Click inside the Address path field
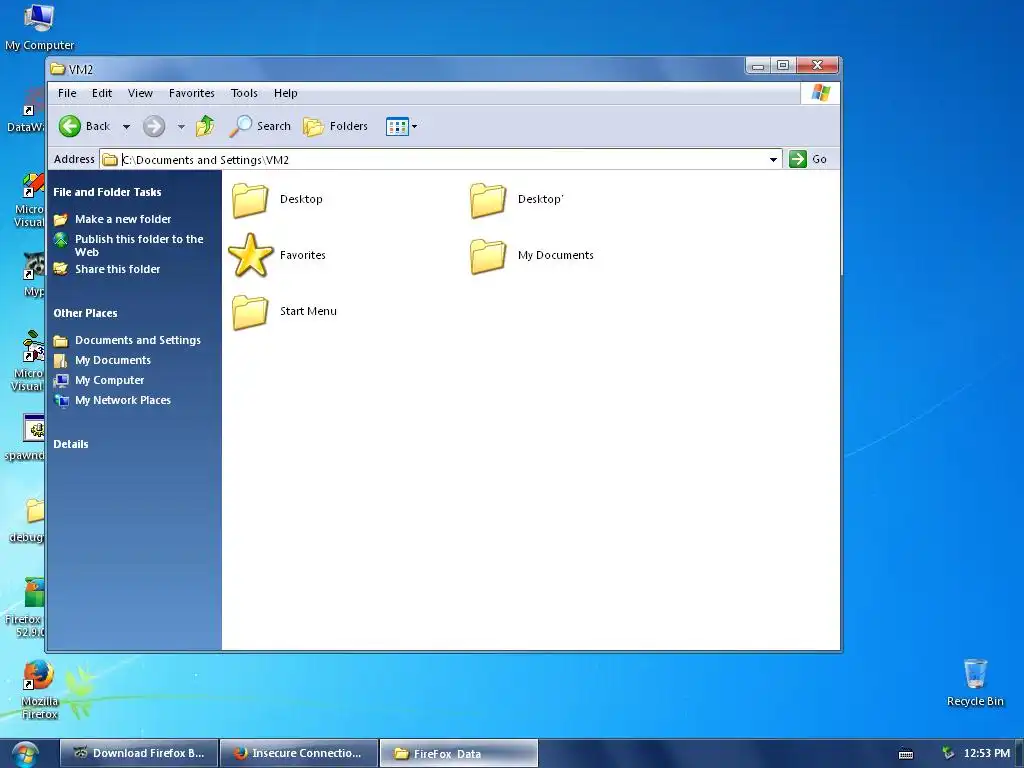The image size is (1024, 768). pos(441,159)
